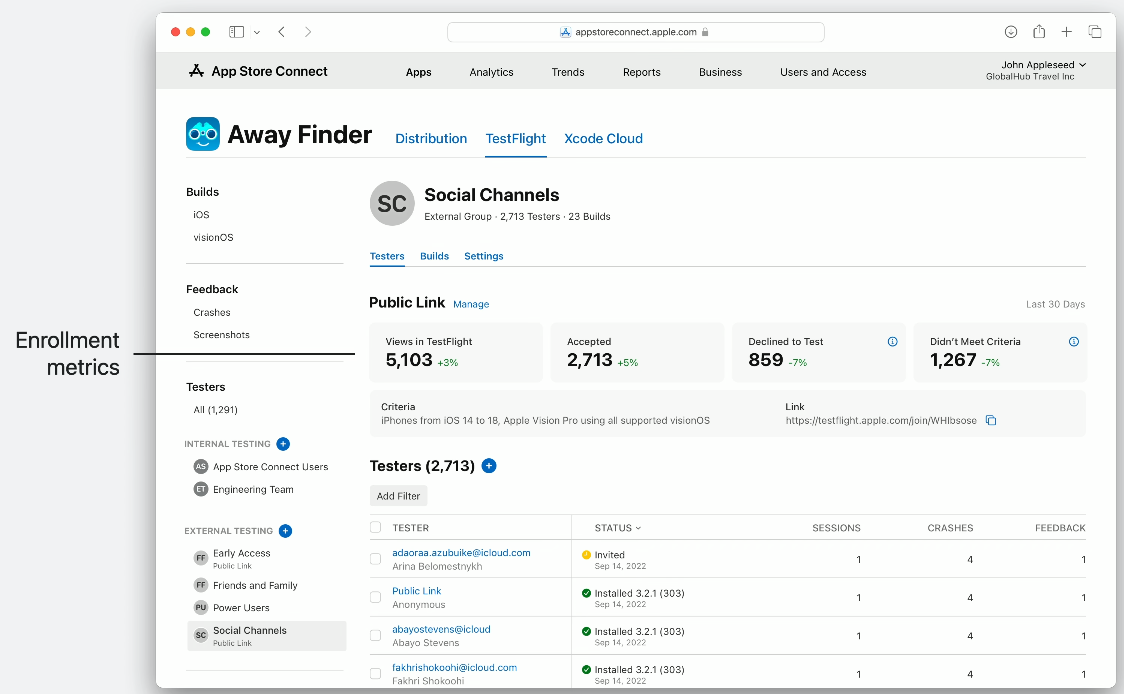Open the Business menu
1124x694 pixels.
[720, 72]
